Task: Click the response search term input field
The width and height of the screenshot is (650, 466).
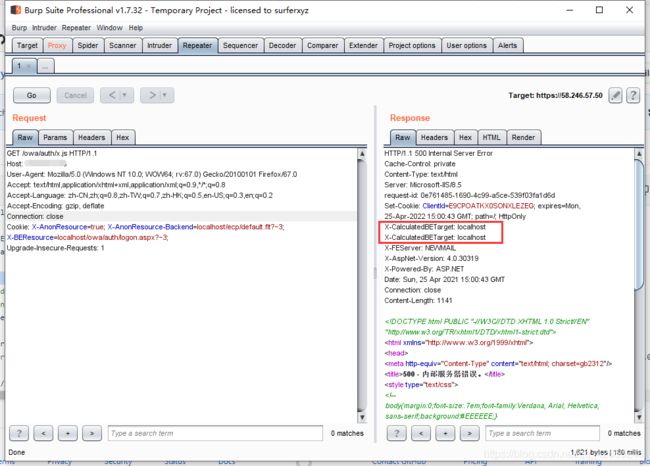Action: point(542,433)
